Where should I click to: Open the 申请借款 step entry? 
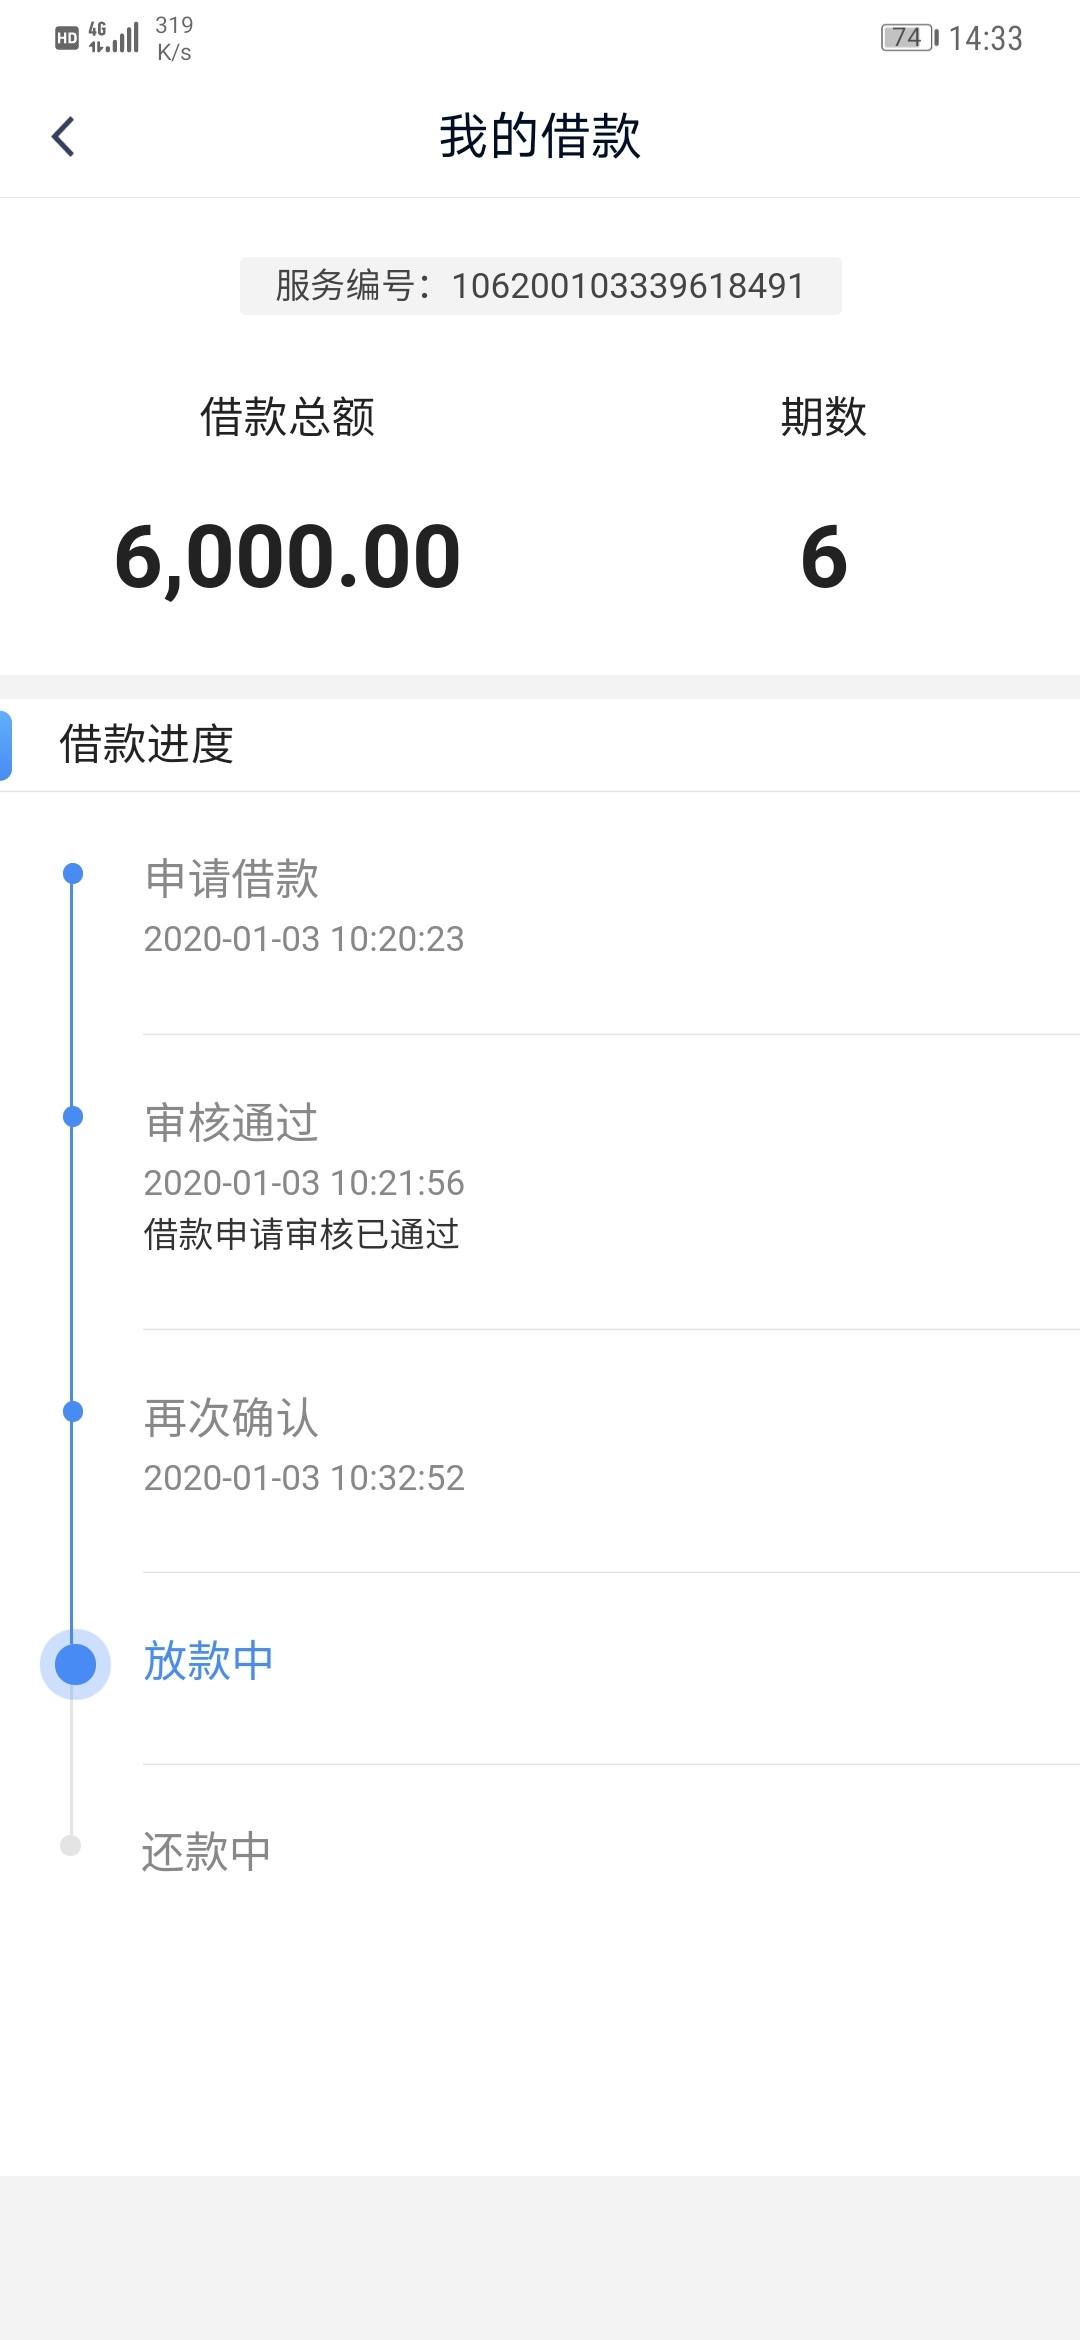click(611, 913)
